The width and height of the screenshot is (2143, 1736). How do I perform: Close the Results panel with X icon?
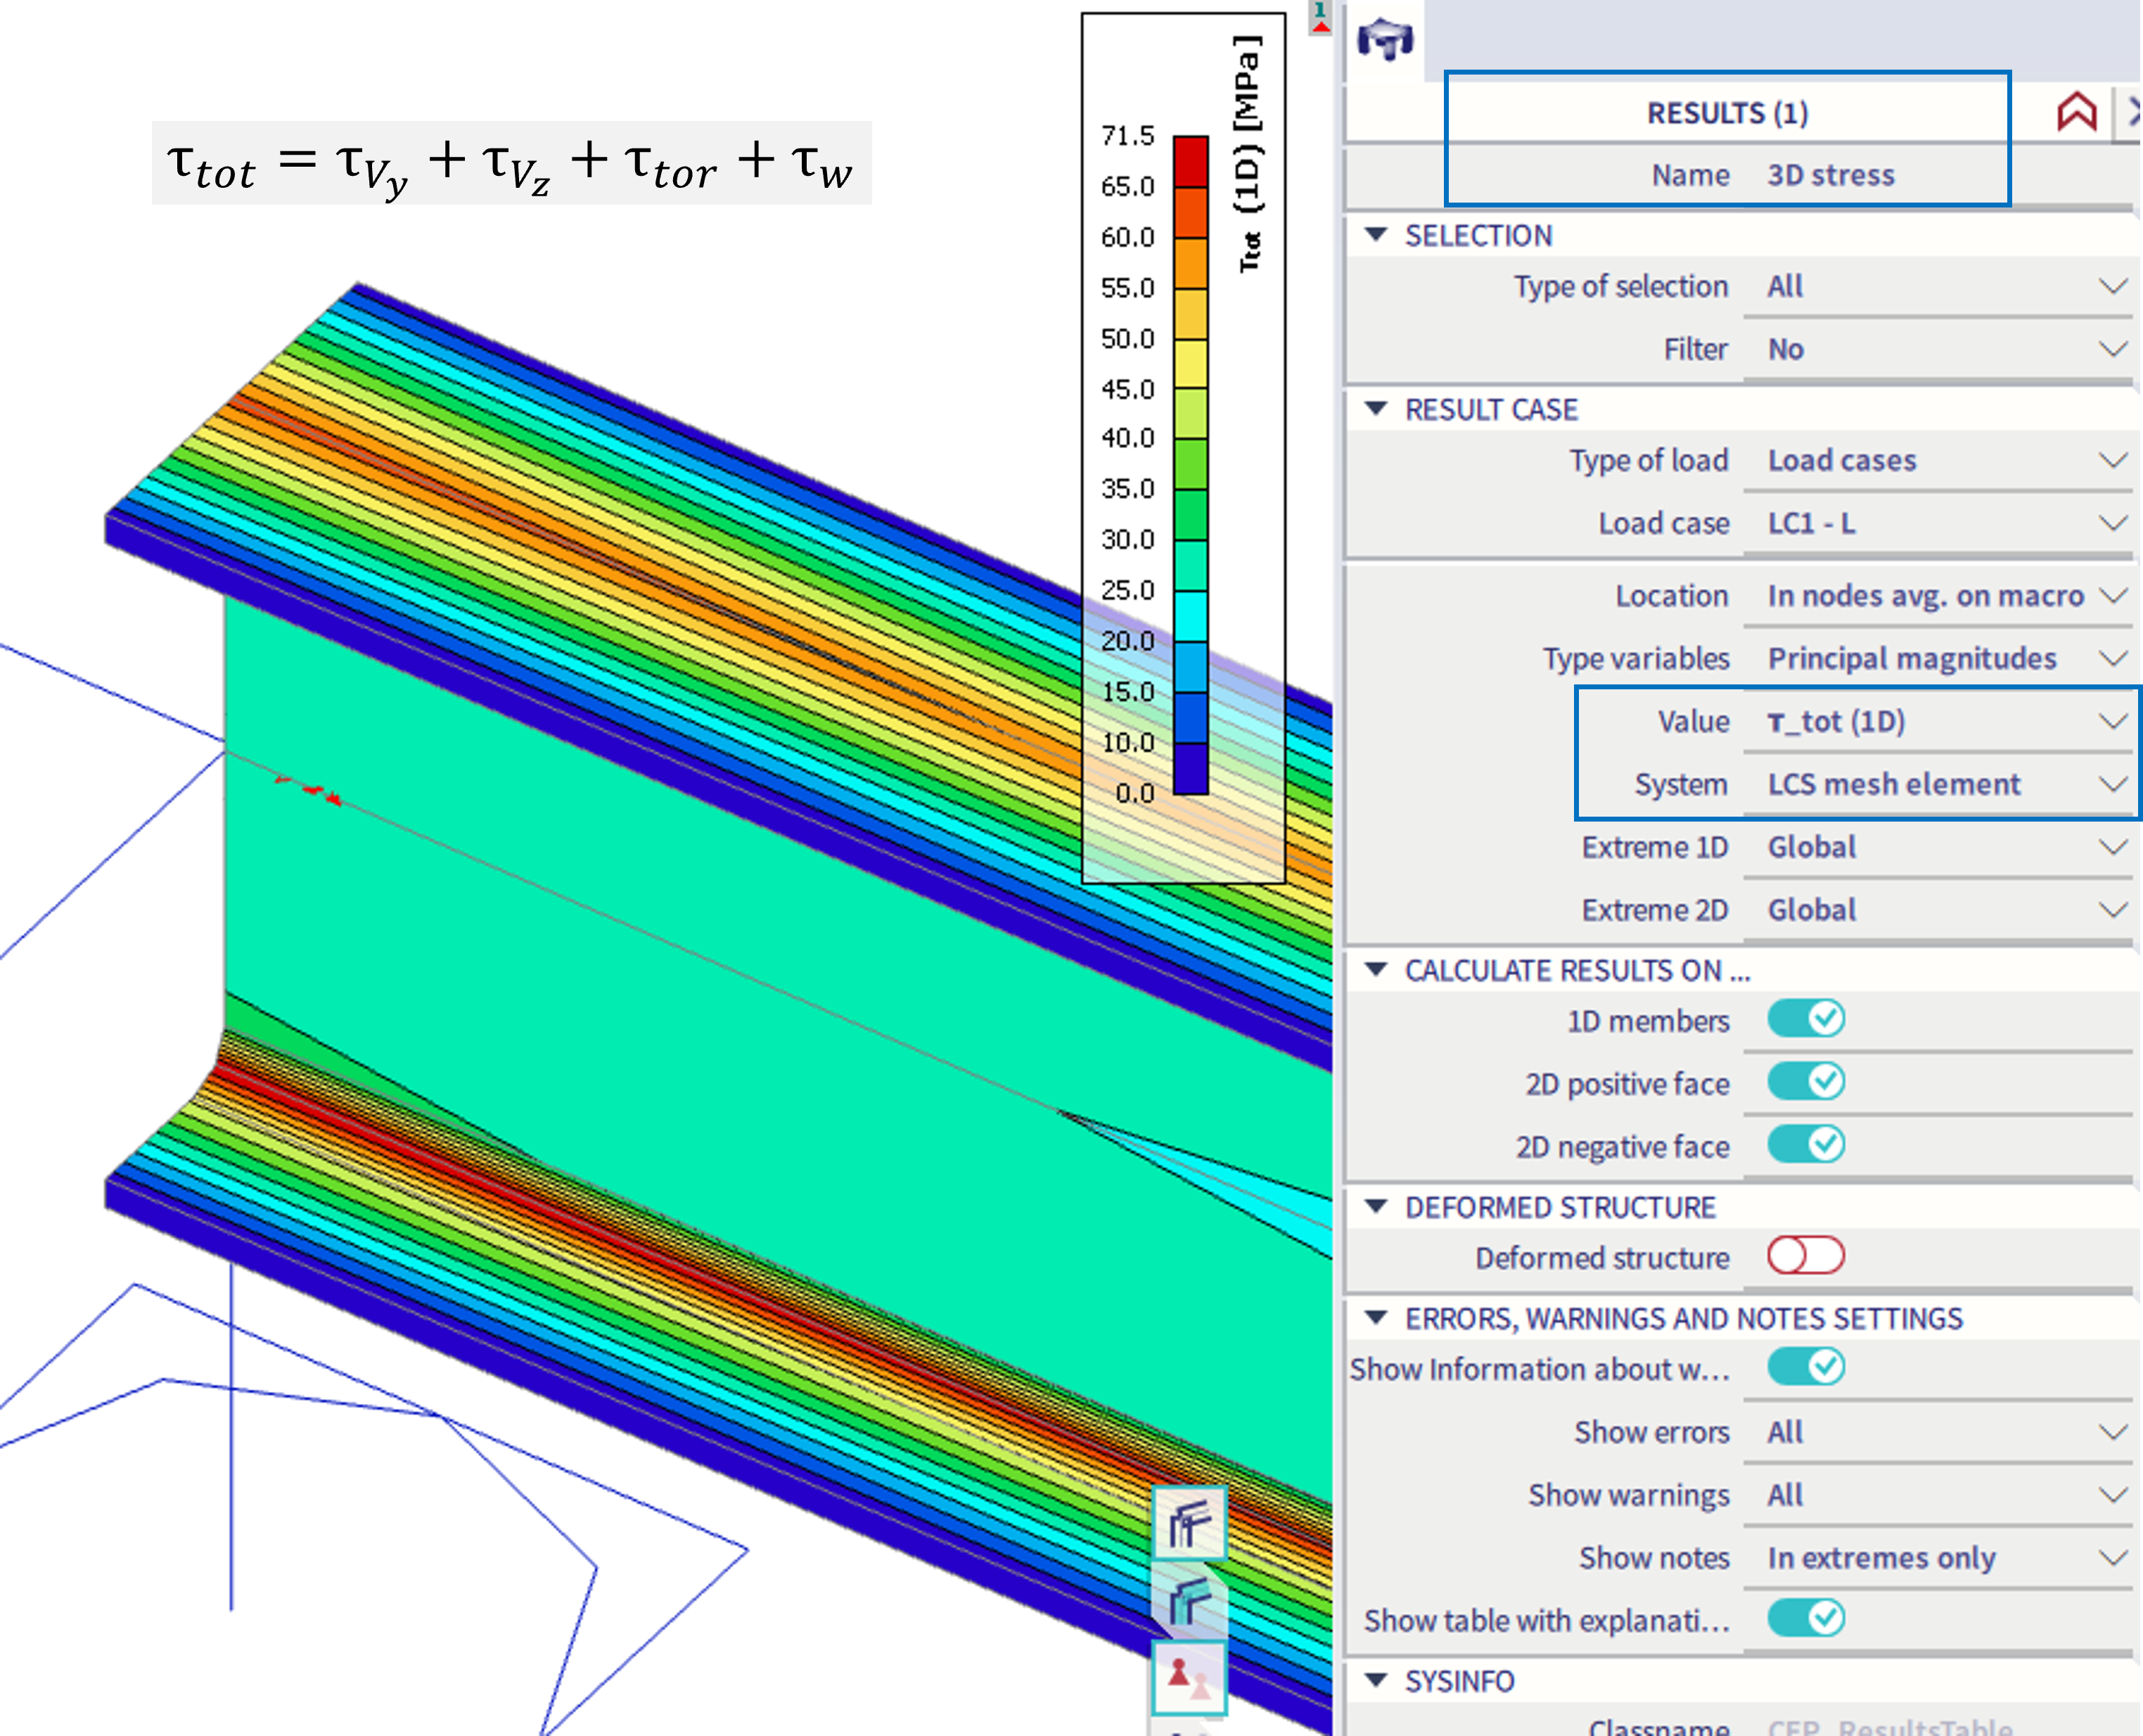(2134, 112)
